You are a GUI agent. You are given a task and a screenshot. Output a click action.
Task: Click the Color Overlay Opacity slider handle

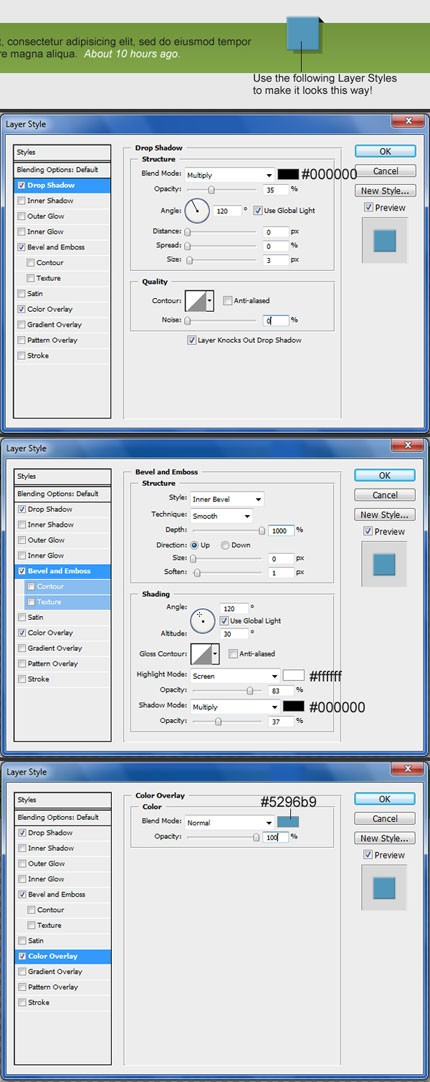[x=256, y=837]
